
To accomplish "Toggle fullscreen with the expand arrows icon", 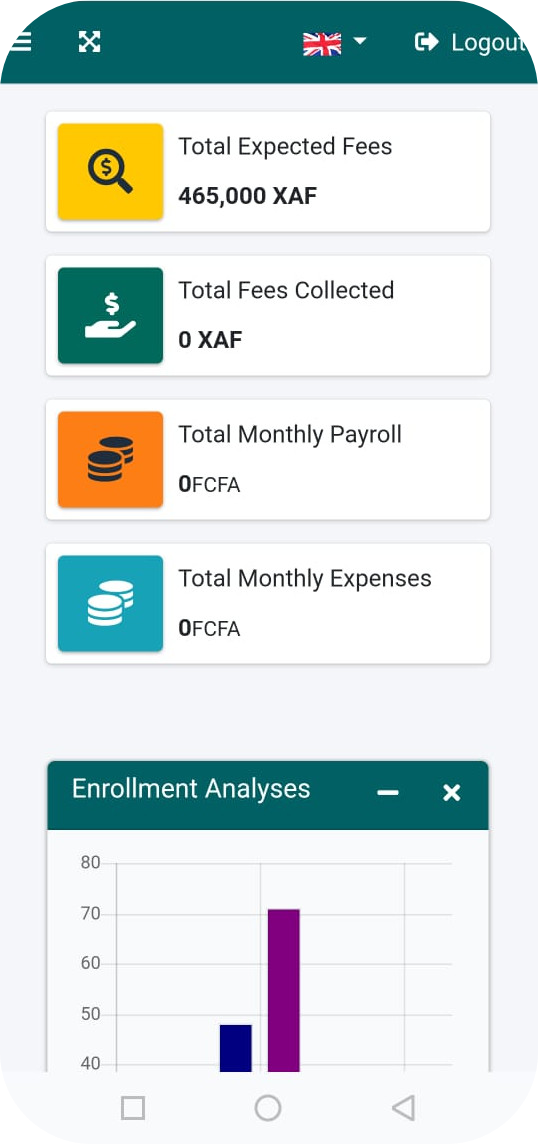I will [89, 42].
